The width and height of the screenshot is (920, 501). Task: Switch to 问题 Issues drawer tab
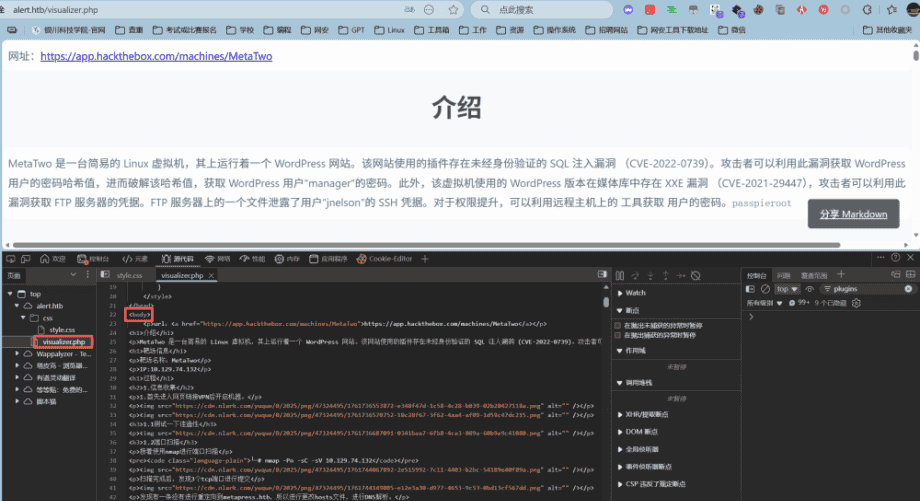(783, 275)
